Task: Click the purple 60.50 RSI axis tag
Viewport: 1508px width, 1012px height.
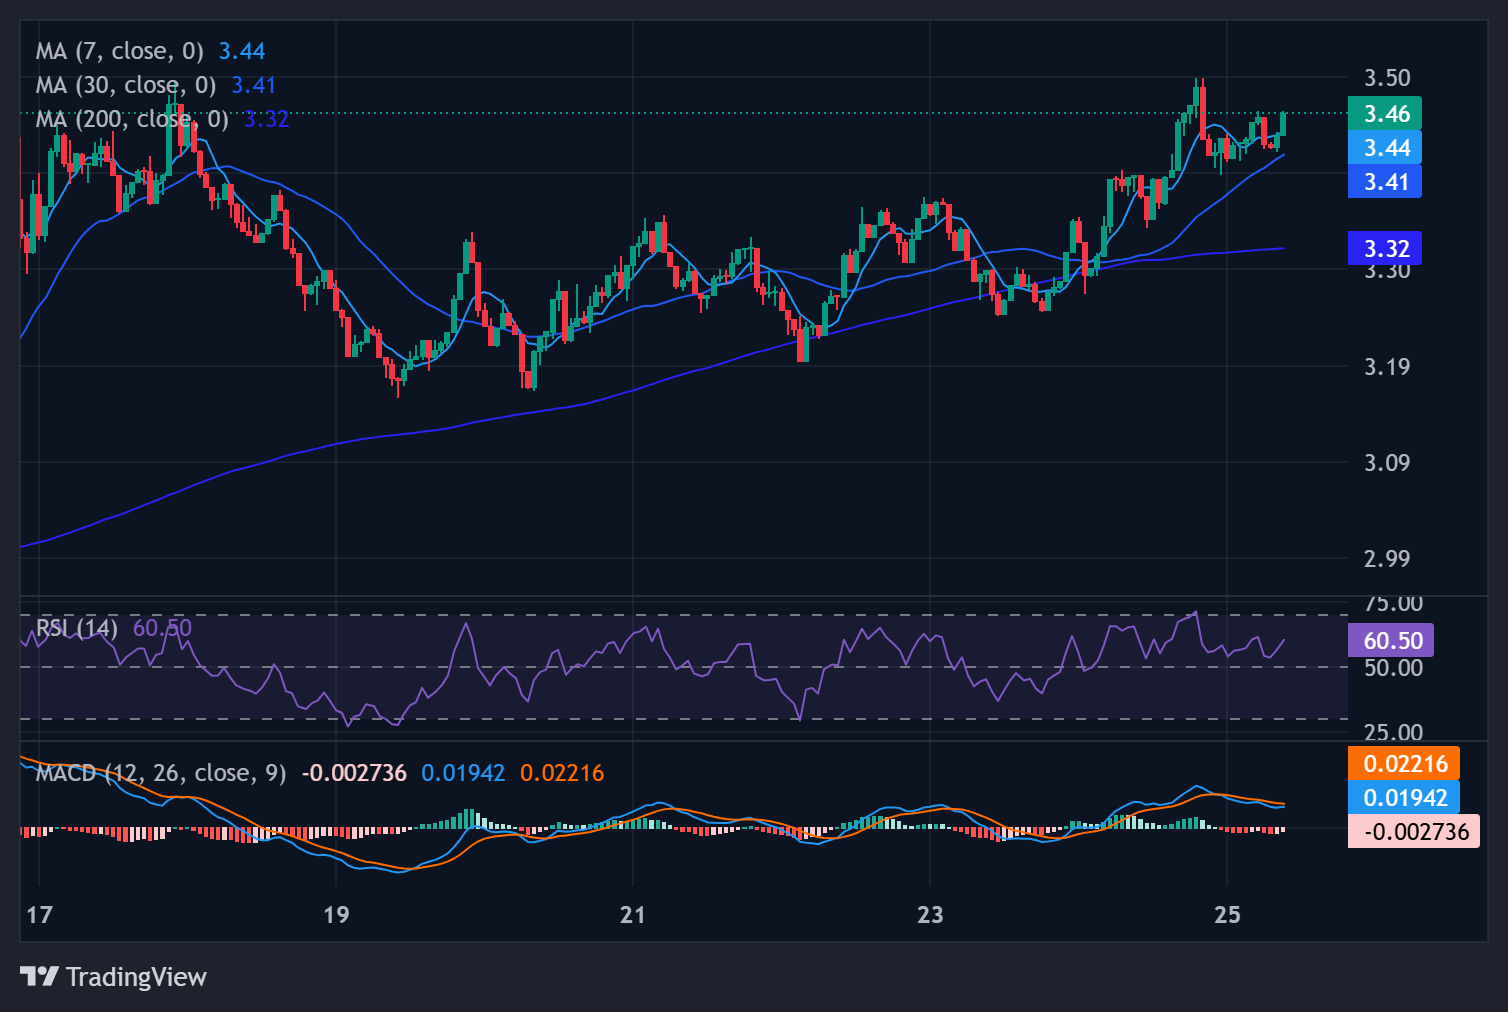Action: click(x=1391, y=640)
